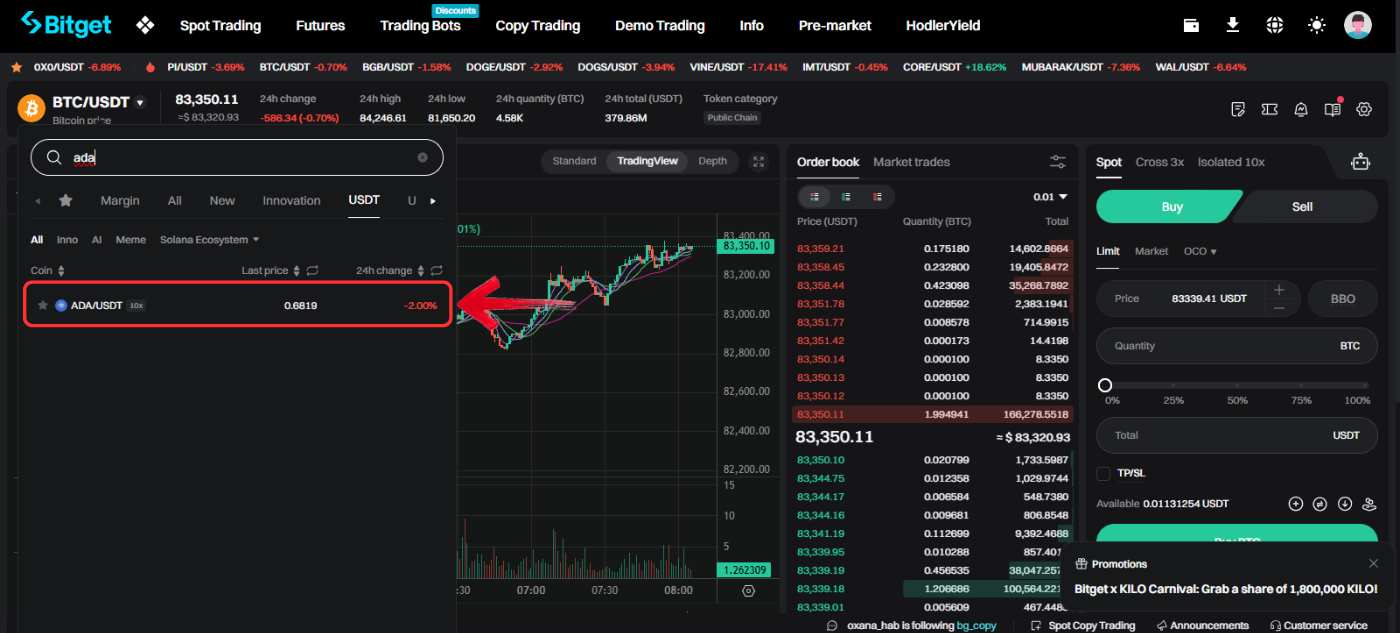Select the Innovation category tab
Screen dimensions: 1400x633
(291, 200)
